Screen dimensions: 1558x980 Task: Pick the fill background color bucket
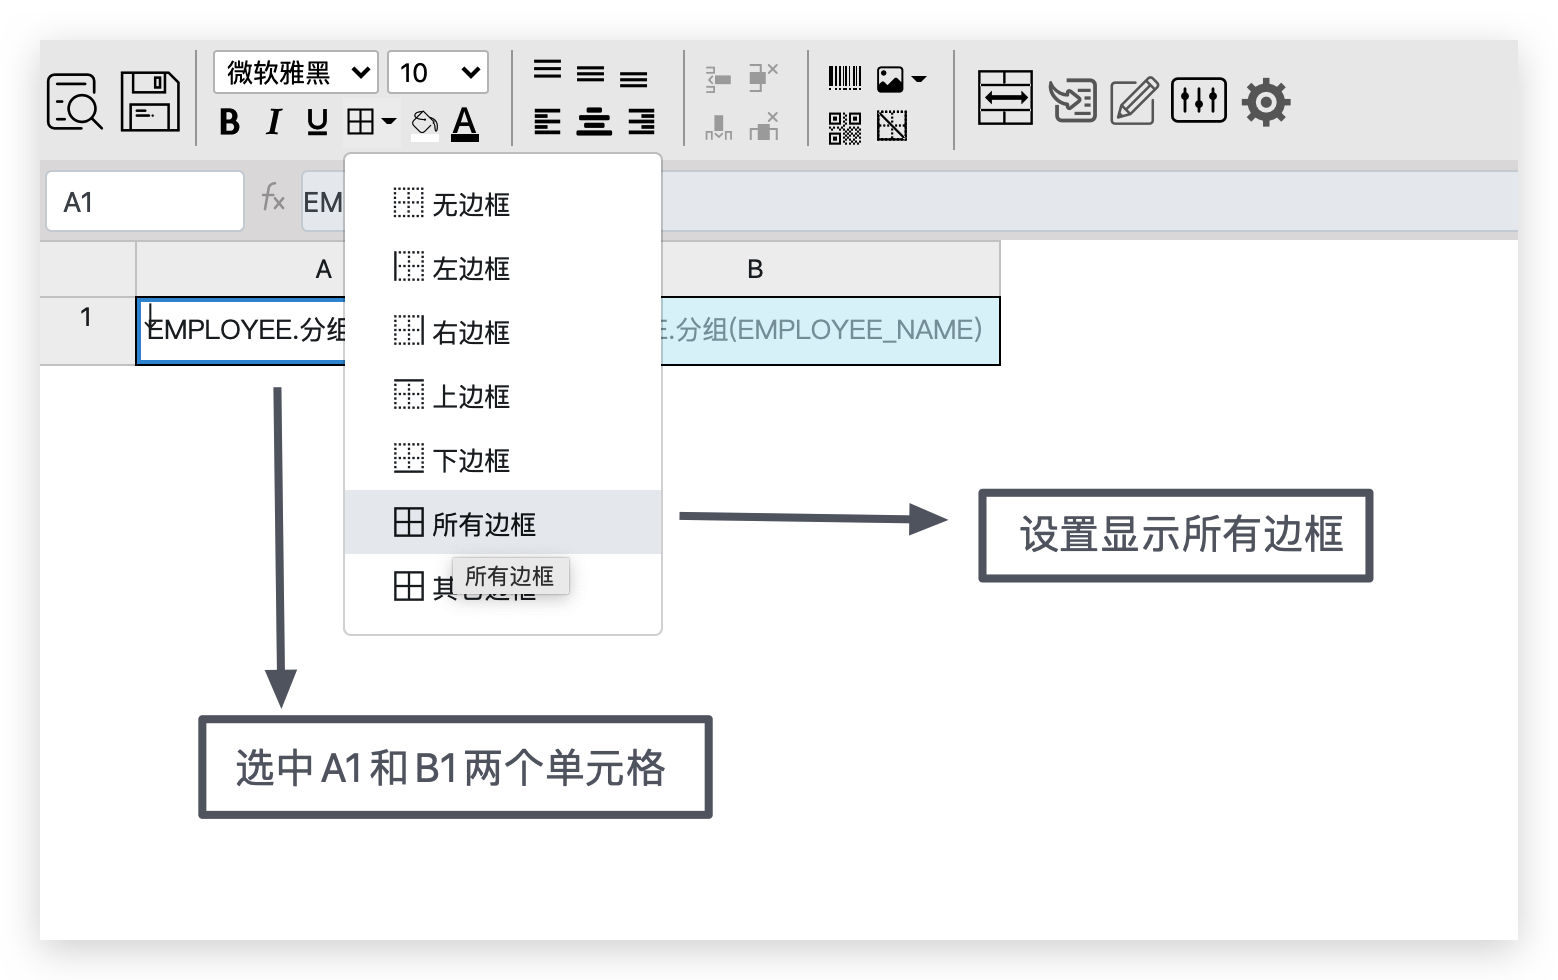tap(424, 122)
